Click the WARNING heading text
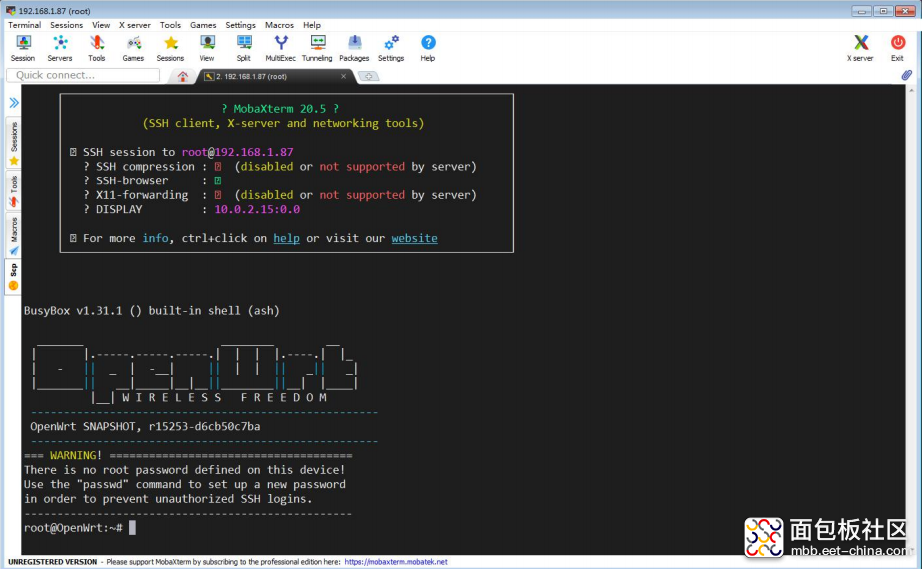922x569 pixels. tap(76, 456)
